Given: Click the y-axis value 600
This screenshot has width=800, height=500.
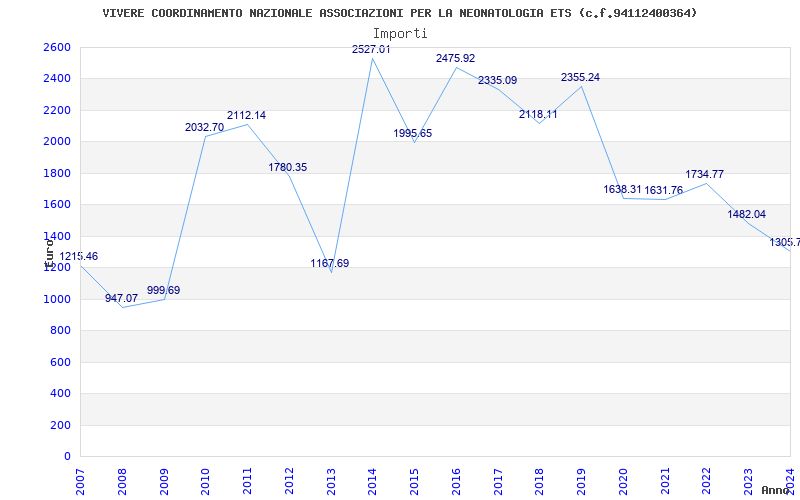Looking at the screenshot, I should pyautogui.click(x=61, y=362).
